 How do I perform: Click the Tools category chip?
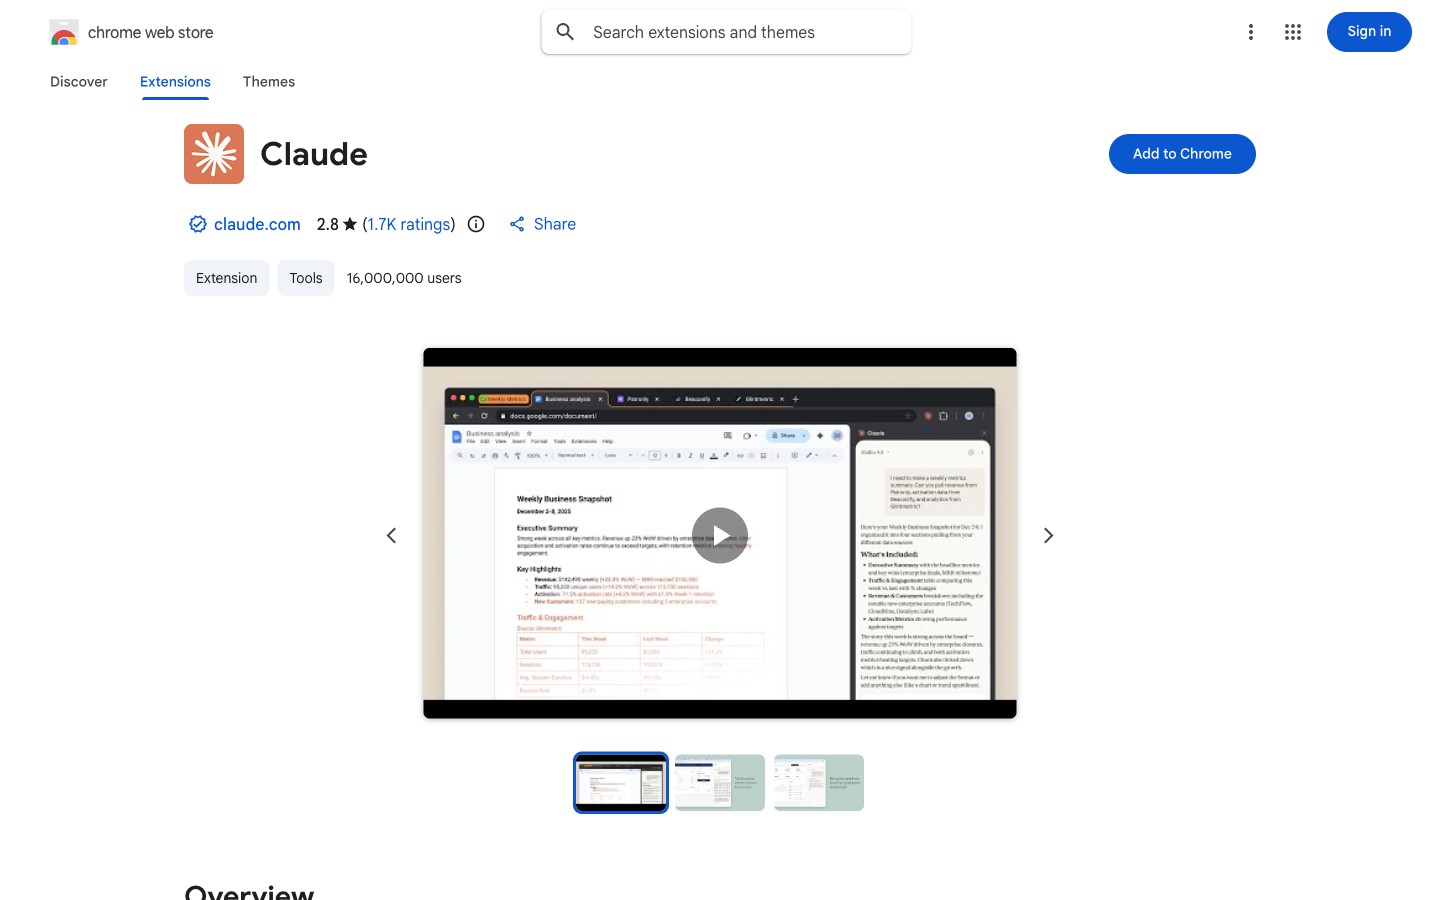(x=306, y=278)
